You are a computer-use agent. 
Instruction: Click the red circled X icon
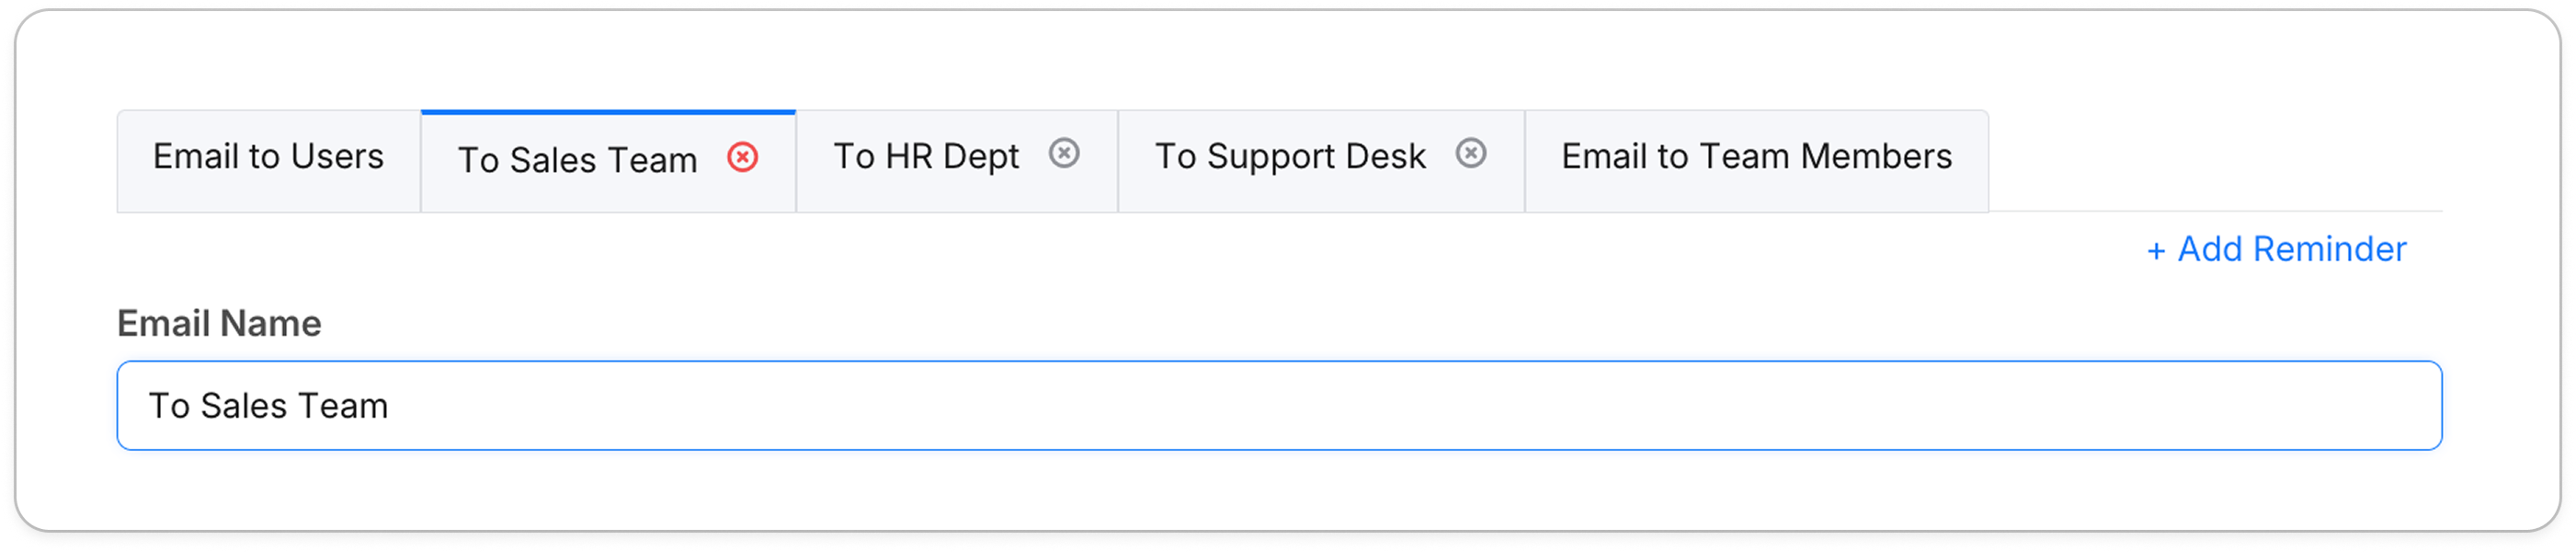click(x=742, y=157)
